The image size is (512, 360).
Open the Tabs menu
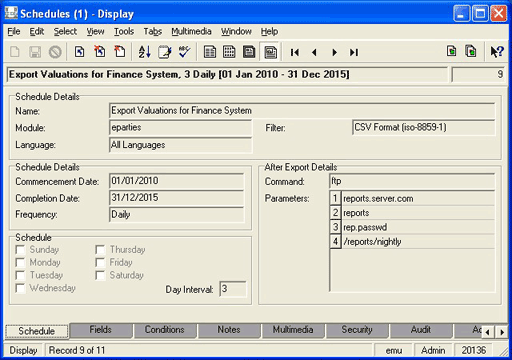153,31
